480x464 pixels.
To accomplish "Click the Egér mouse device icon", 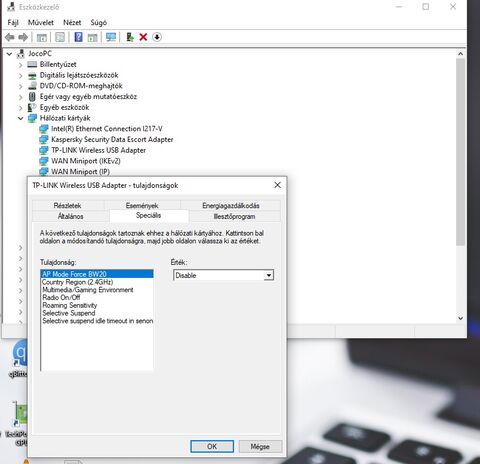I will pos(32,97).
